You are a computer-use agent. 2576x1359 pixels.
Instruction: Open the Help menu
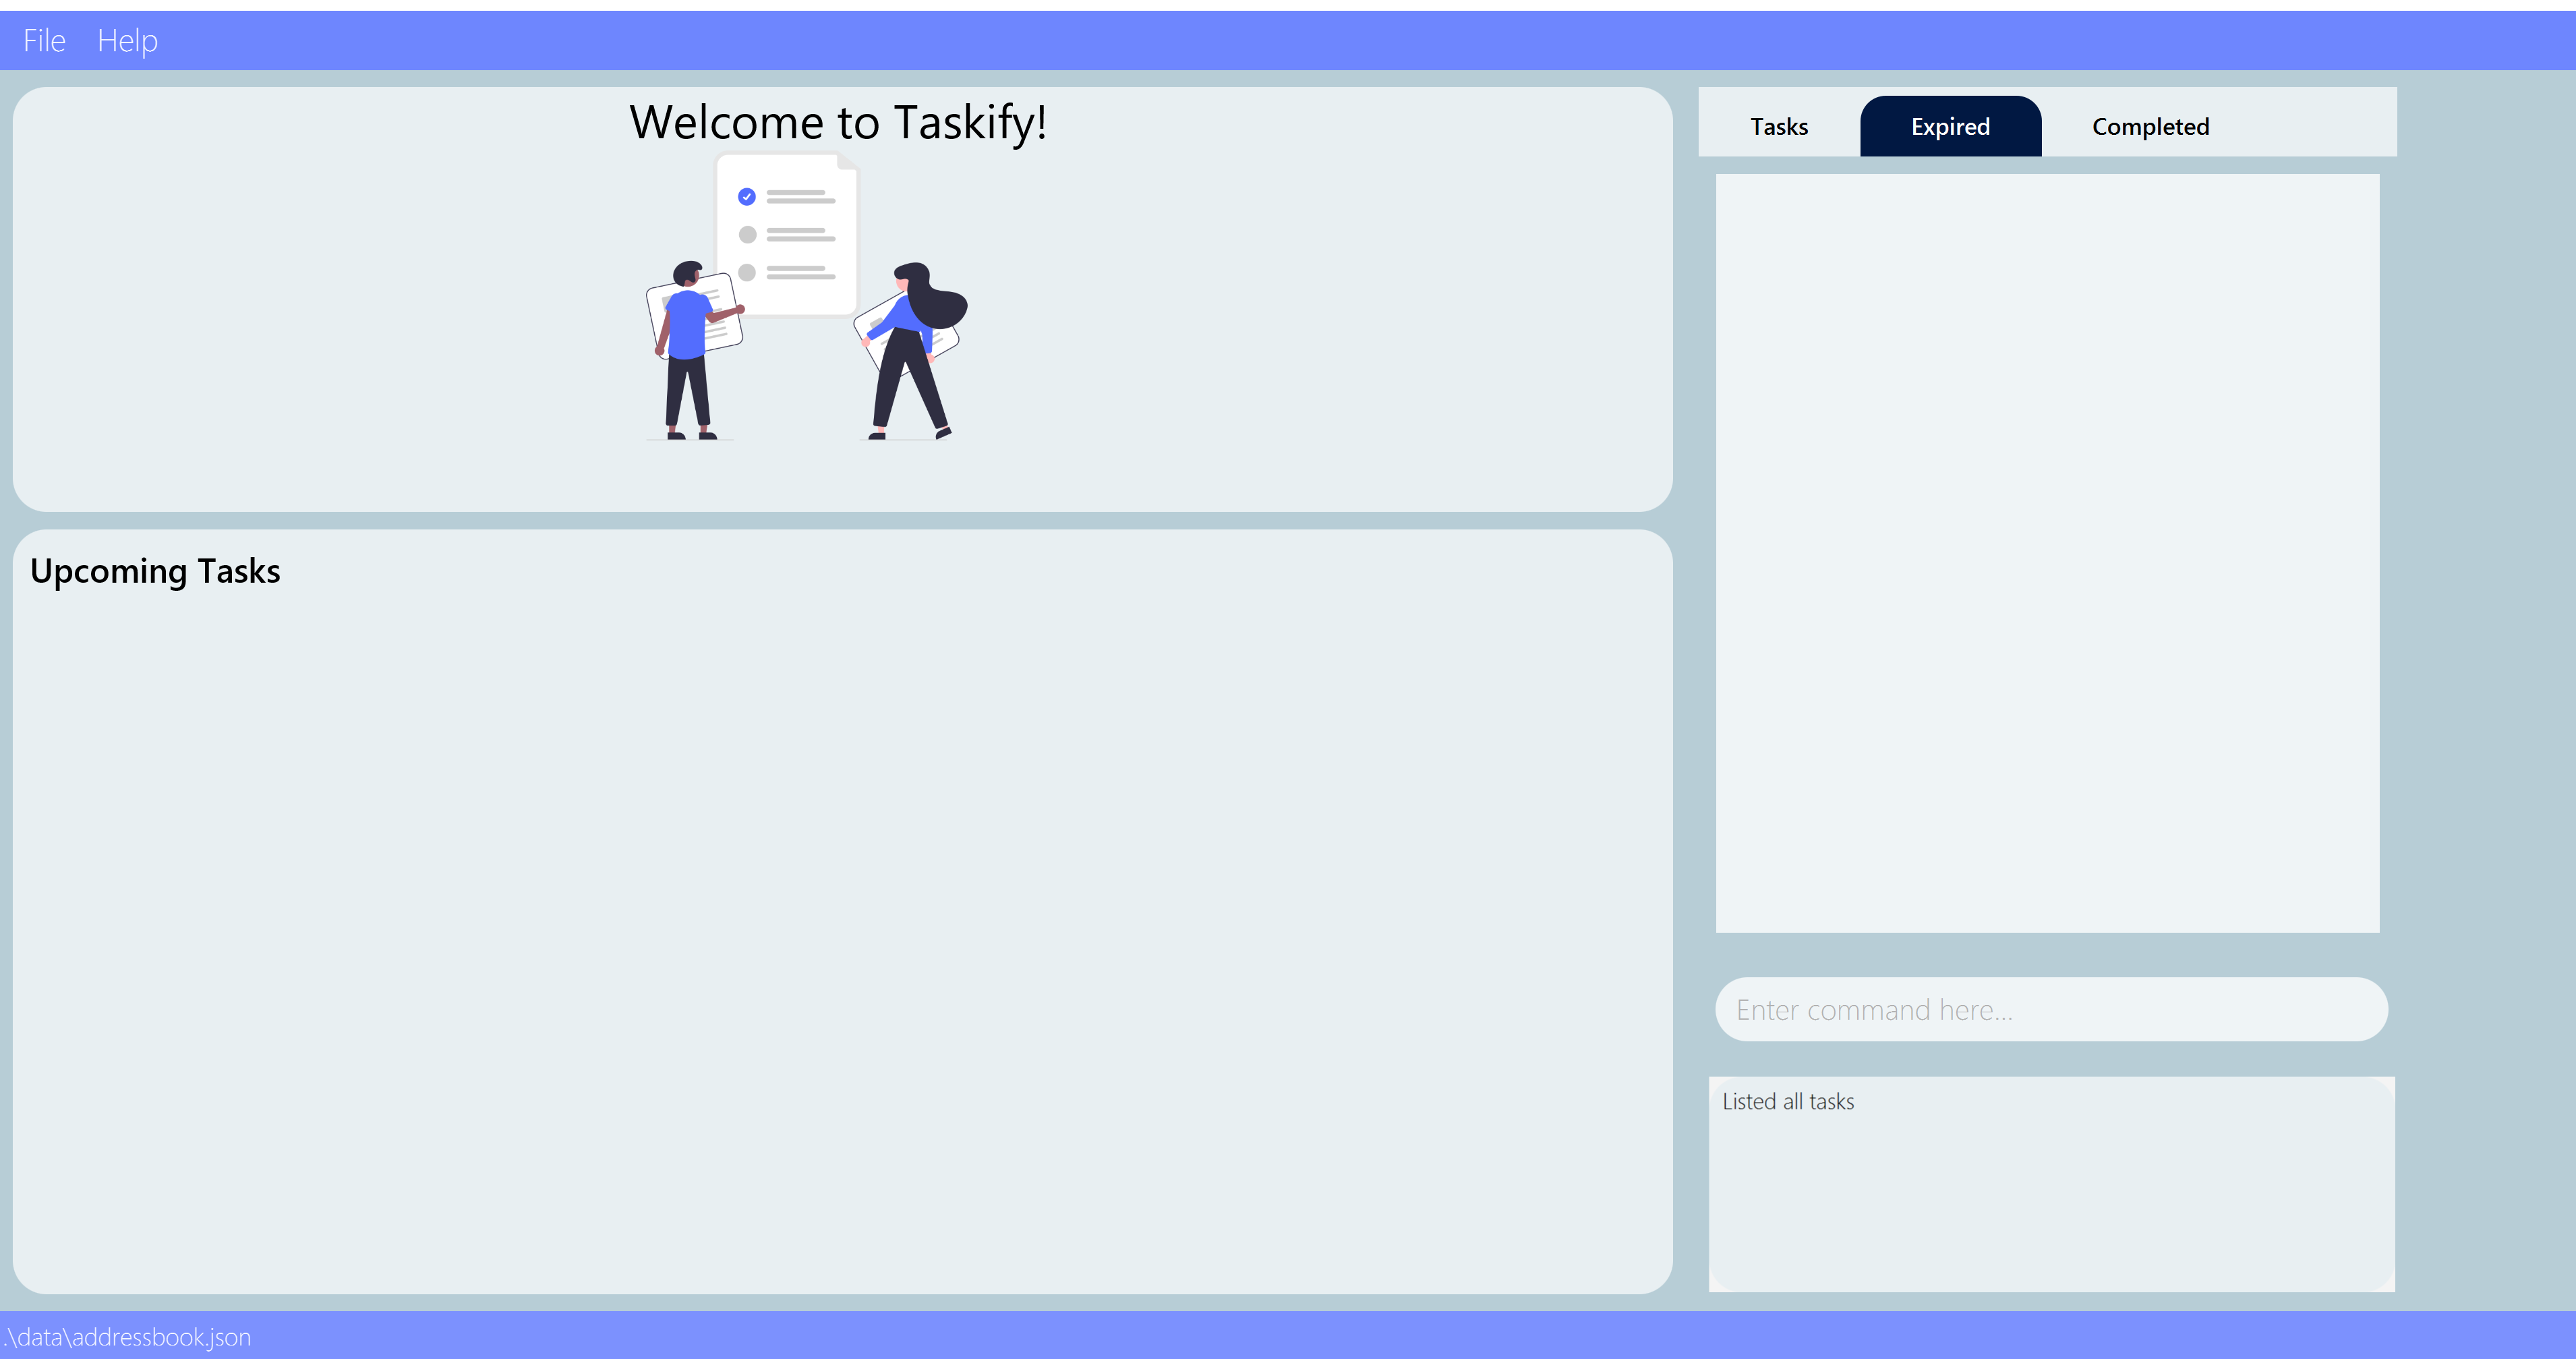(127, 41)
